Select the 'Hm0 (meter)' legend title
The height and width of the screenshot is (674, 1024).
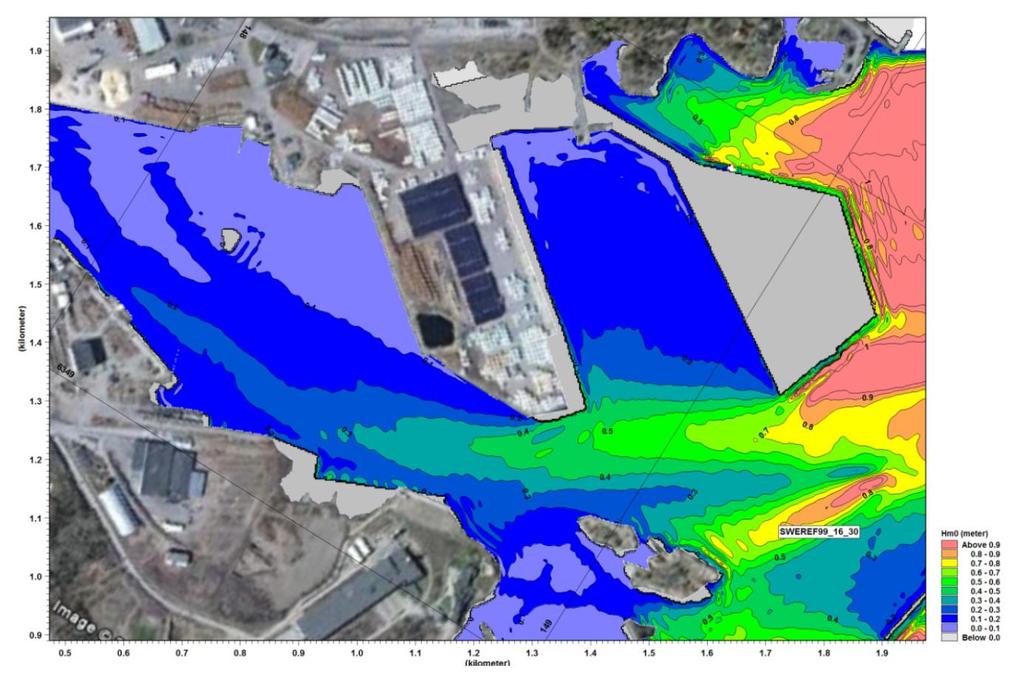pos(964,534)
